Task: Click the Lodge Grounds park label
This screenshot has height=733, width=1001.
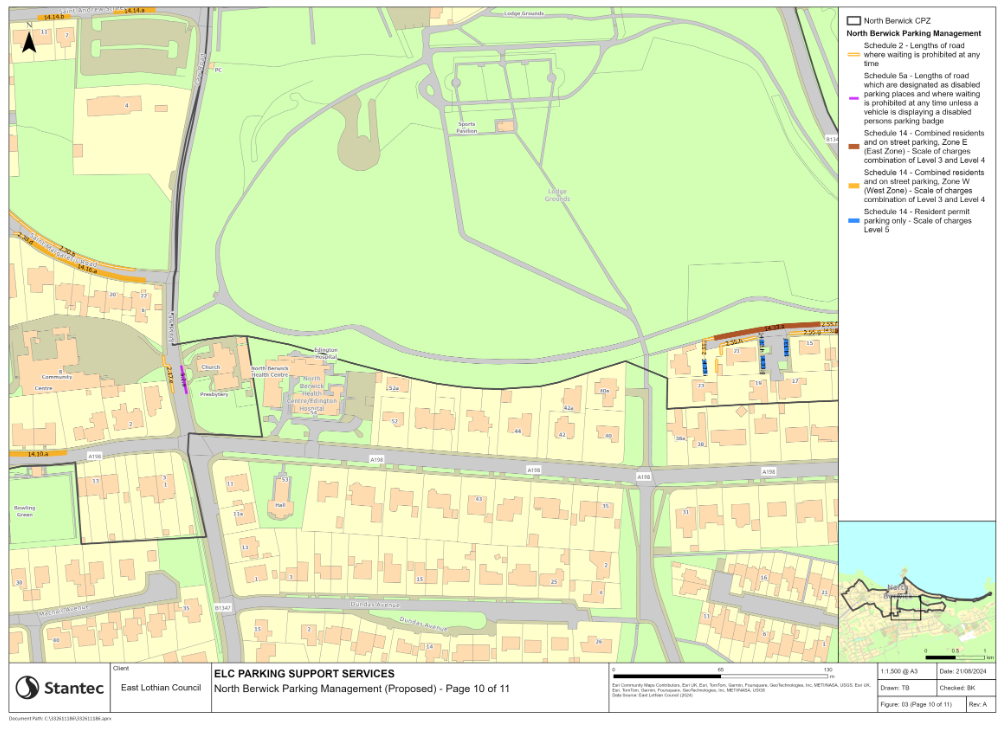Action: click(557, 195)
